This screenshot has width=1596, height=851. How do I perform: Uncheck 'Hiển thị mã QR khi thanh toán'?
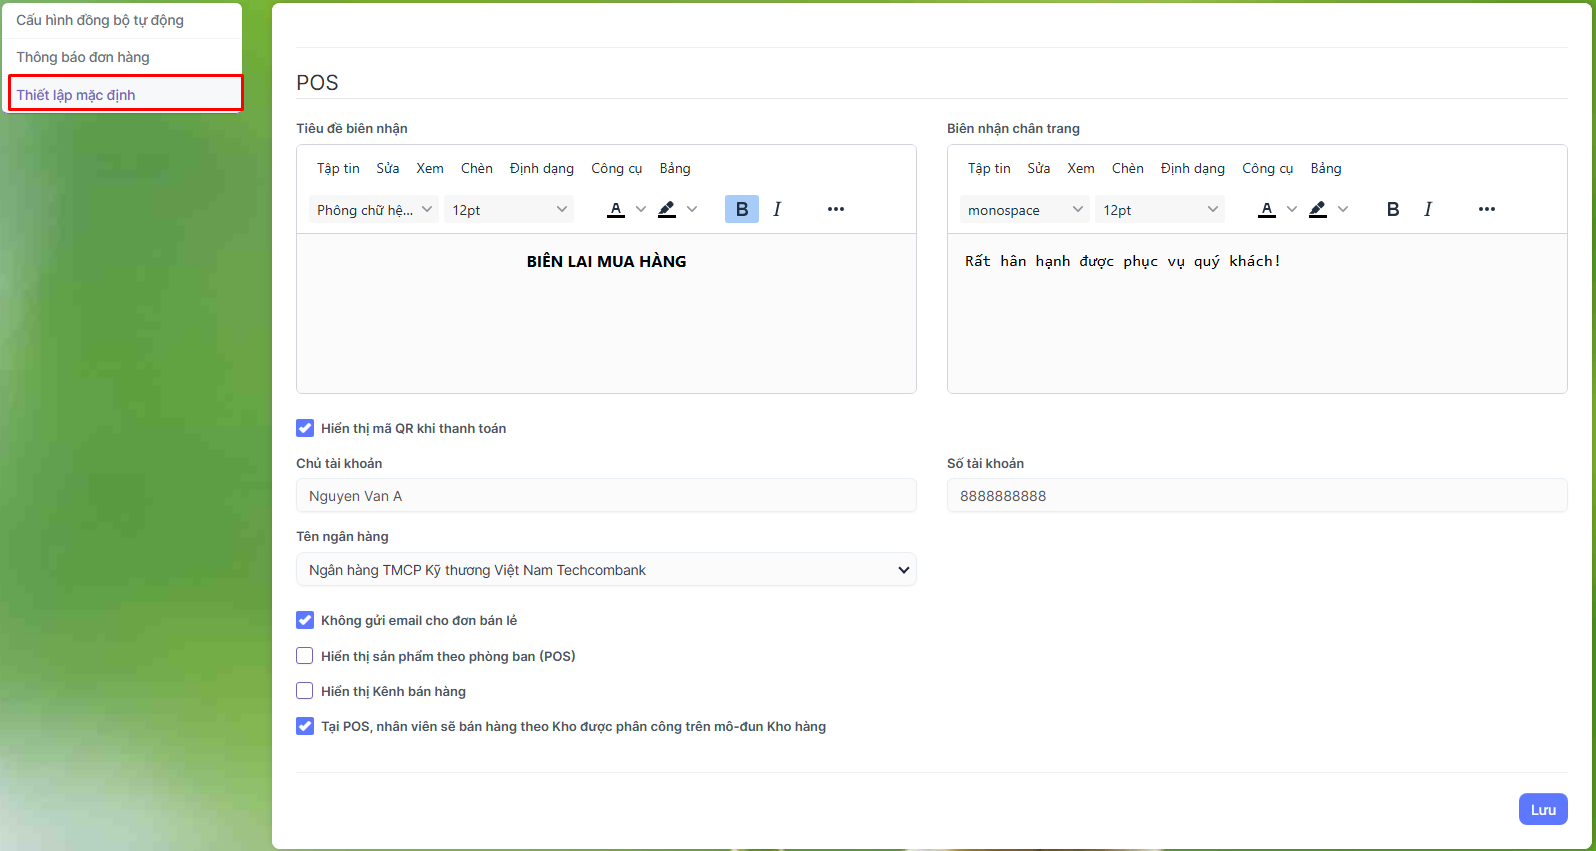pyautogui.click(x=305, y=428)
